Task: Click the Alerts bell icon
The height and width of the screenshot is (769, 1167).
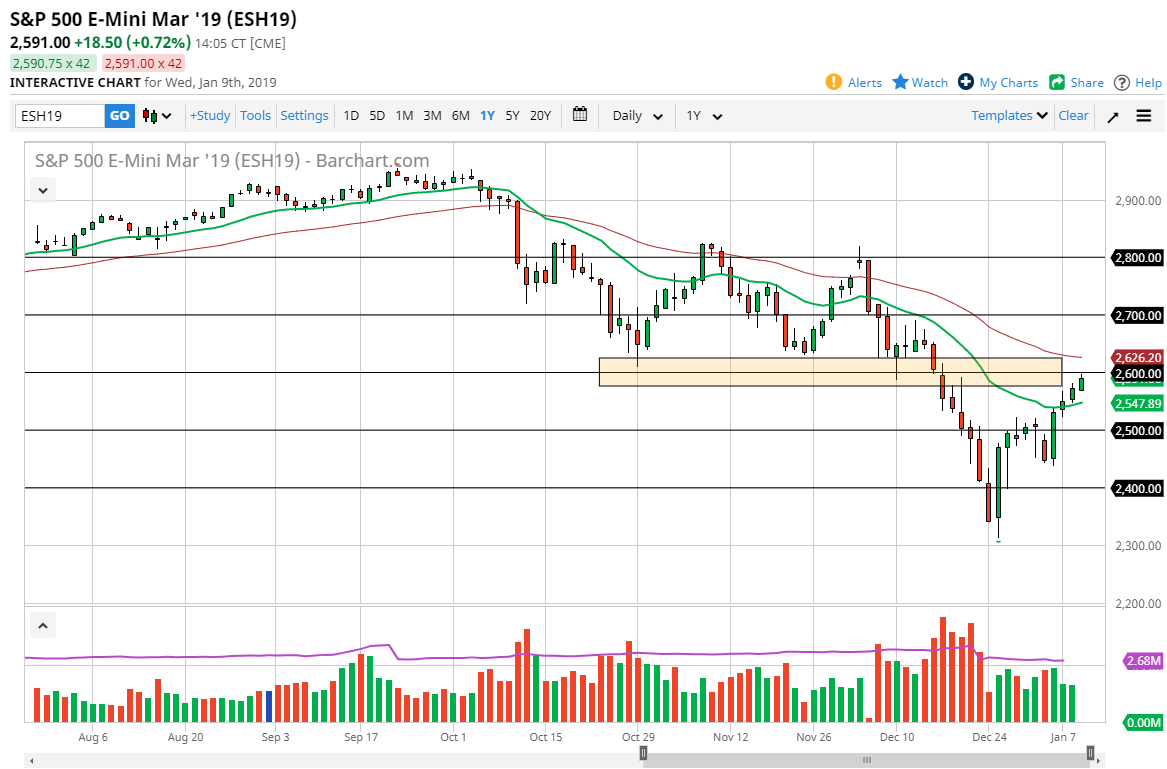Action: 834,82
